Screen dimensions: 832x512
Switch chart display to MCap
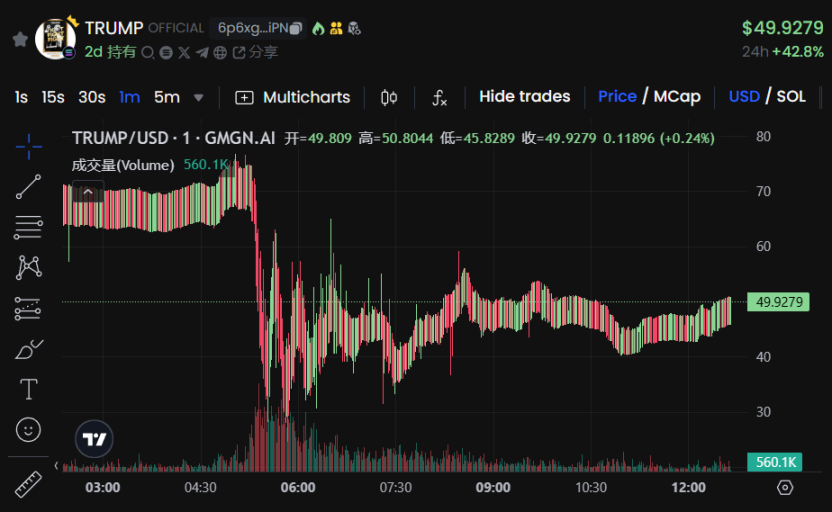pyautogui.click(x=677, y=97)
